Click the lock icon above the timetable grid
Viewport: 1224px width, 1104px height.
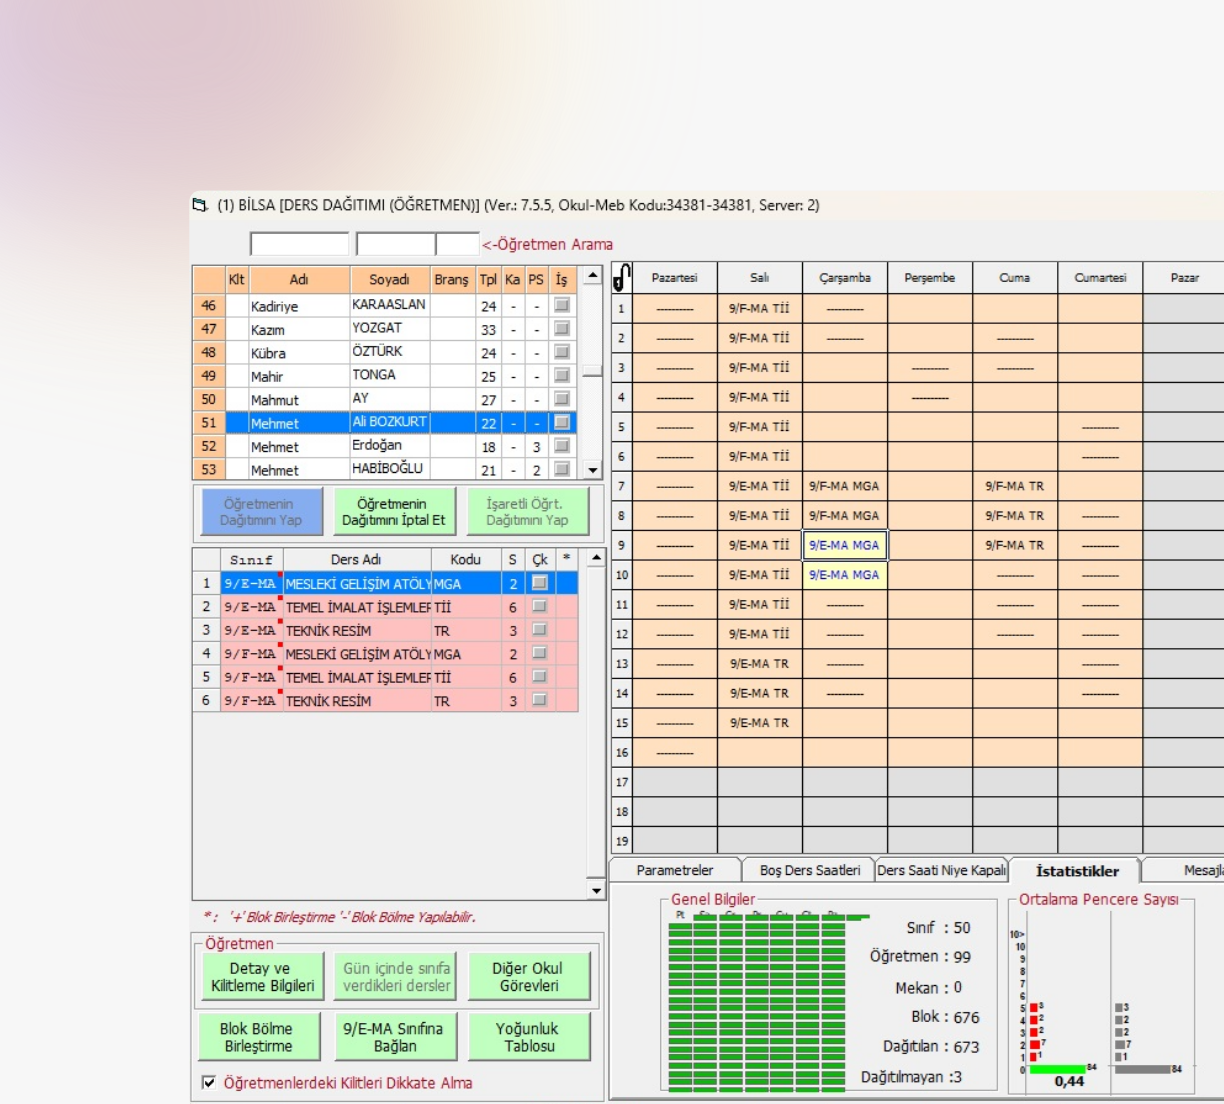pos(621,277)
